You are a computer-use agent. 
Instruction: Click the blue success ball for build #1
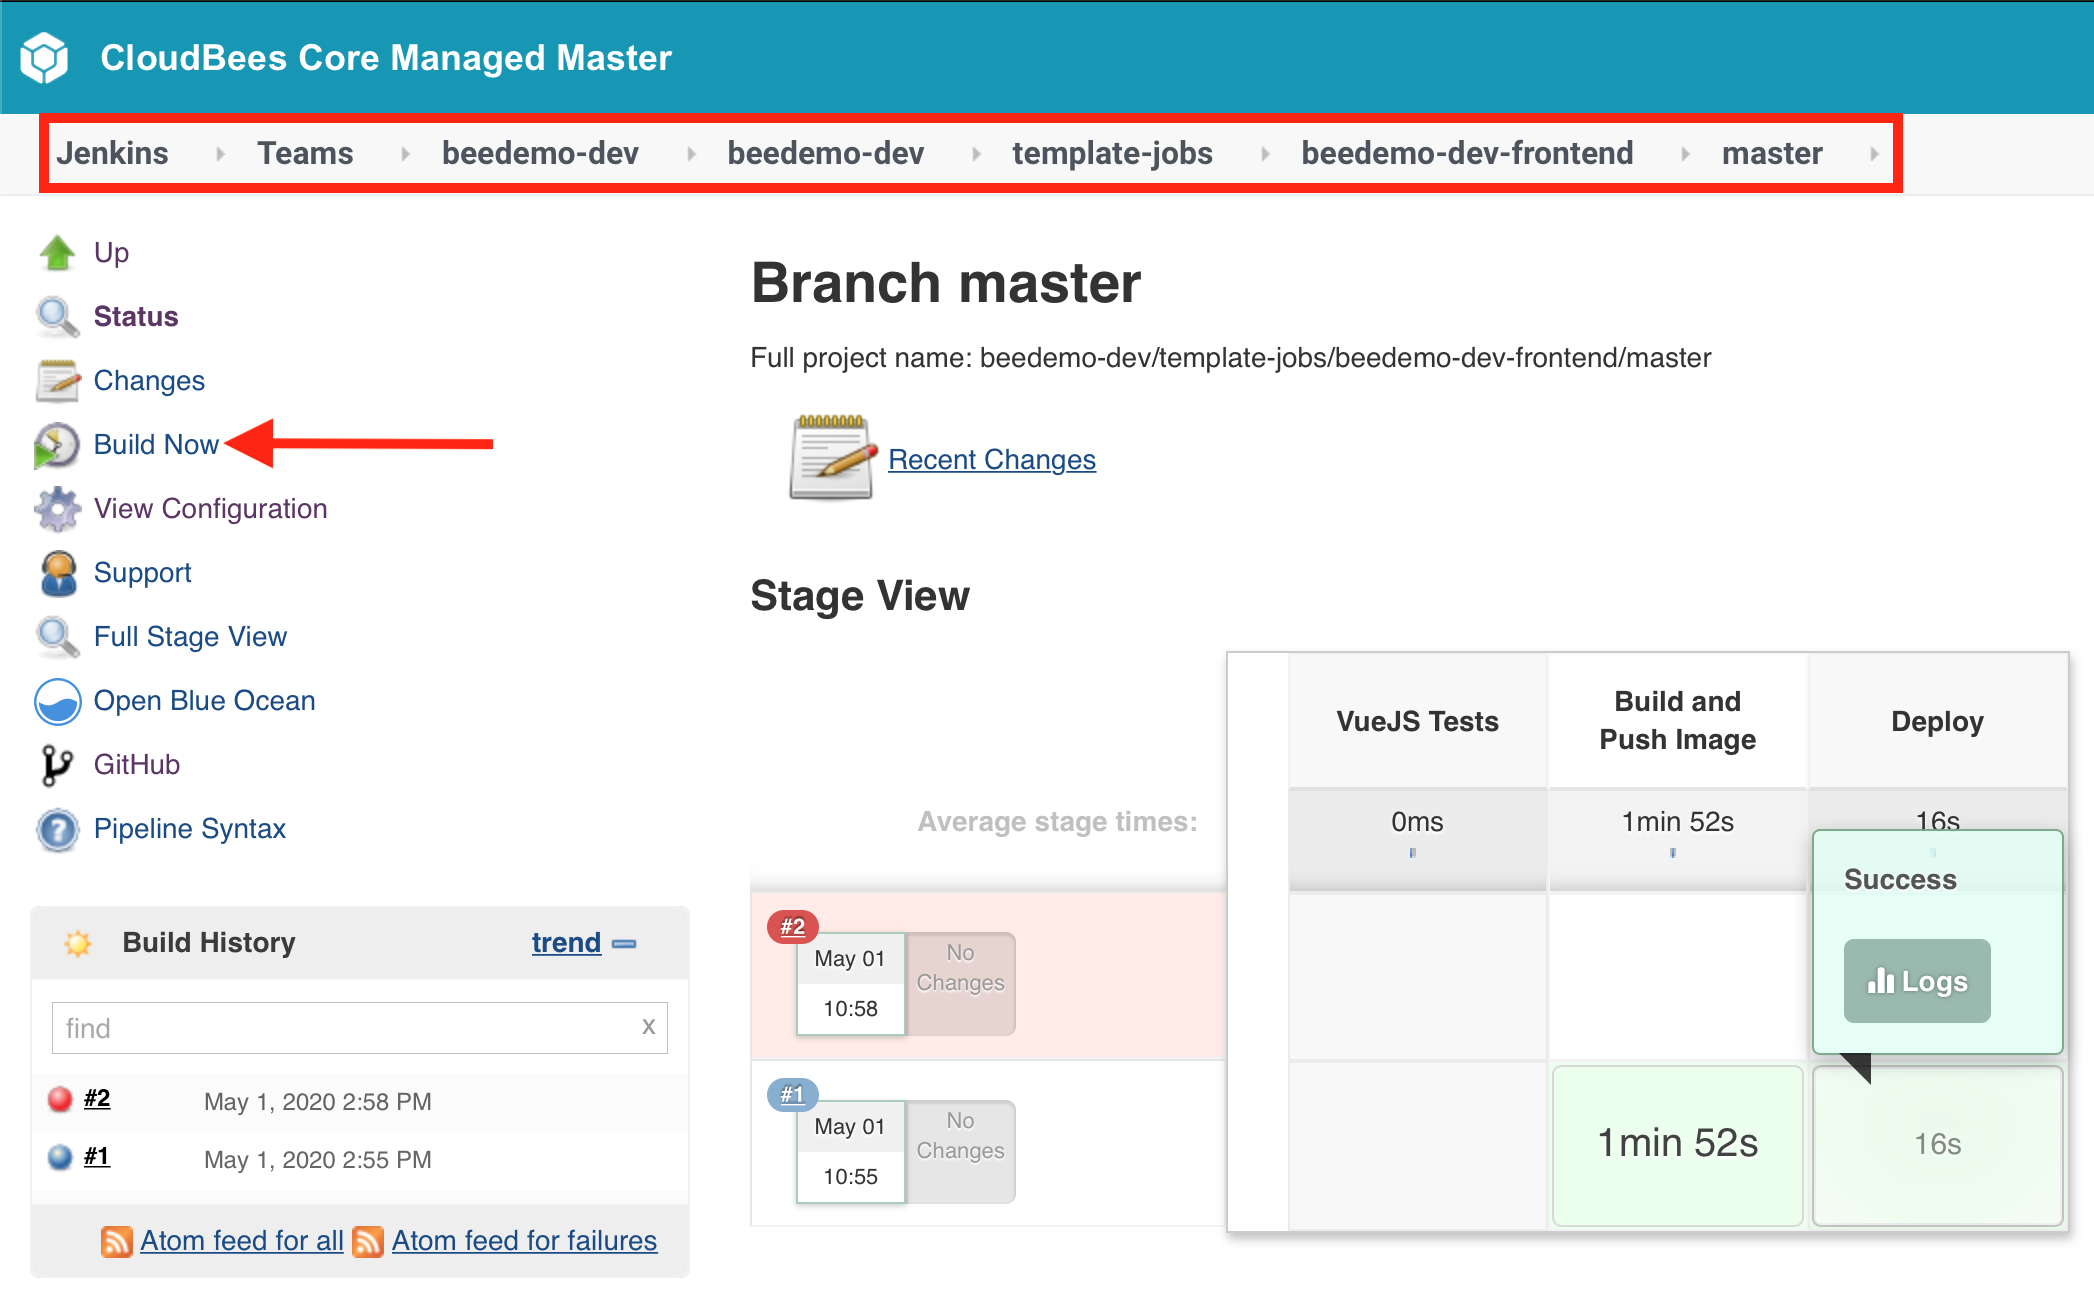pyautogui.click(x=60, y=1157)
